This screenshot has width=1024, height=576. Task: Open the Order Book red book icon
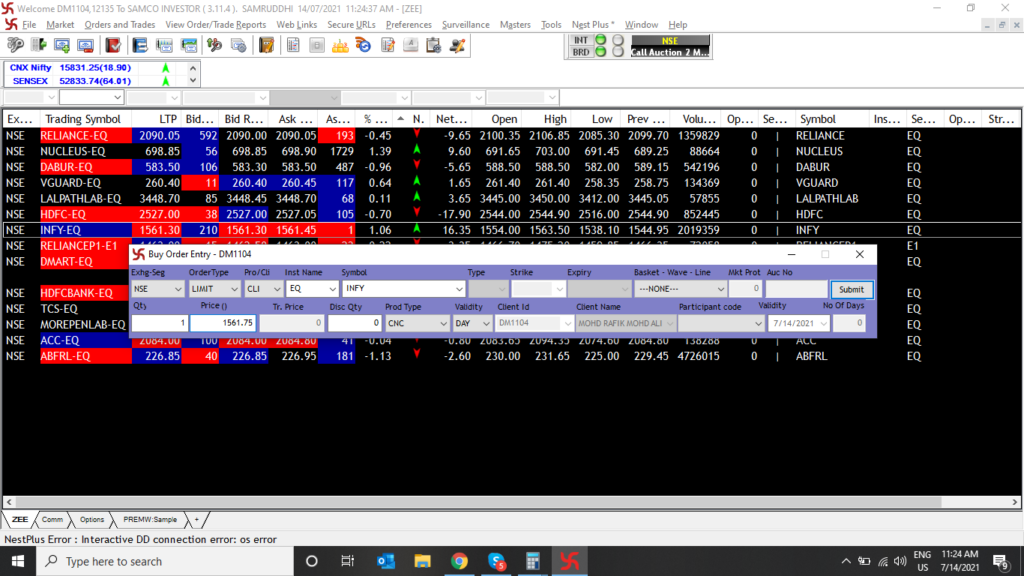(x=112, y=45)
